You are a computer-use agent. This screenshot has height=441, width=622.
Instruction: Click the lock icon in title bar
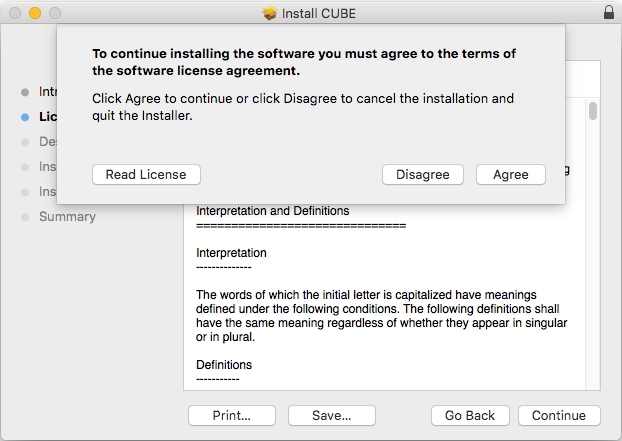pos(609,12)
